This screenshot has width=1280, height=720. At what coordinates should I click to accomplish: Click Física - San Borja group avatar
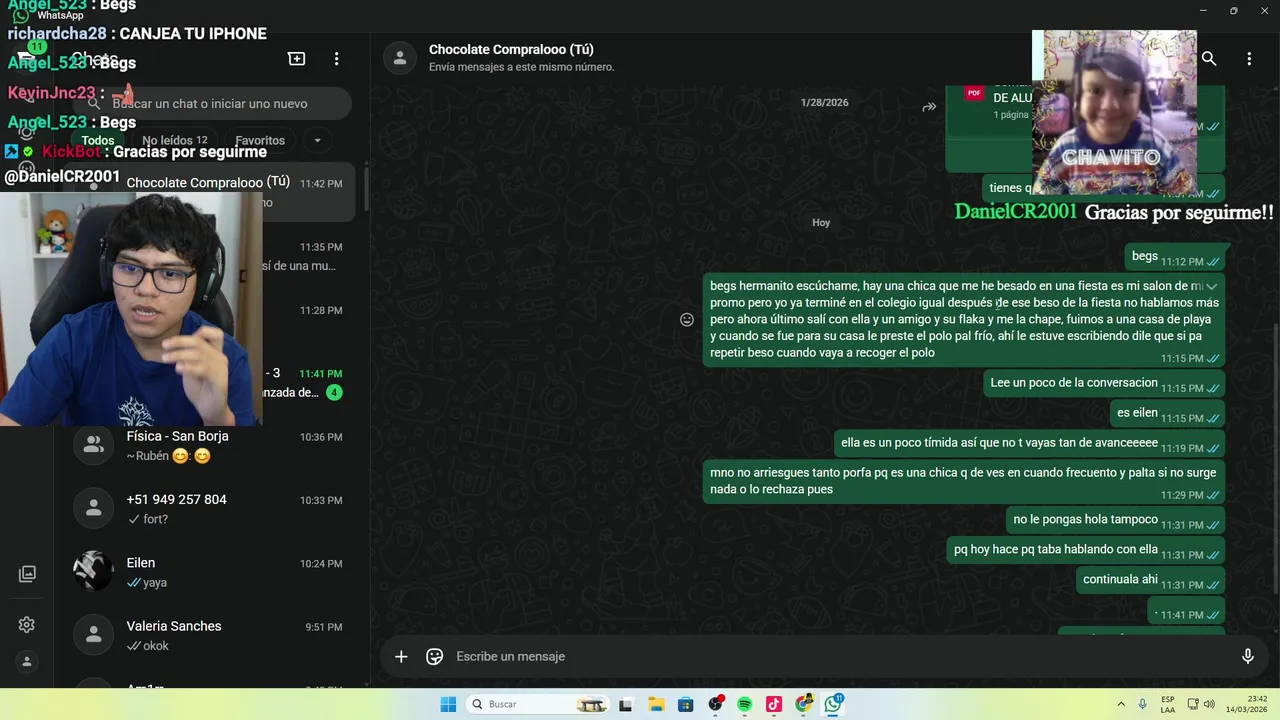point(93,445)
